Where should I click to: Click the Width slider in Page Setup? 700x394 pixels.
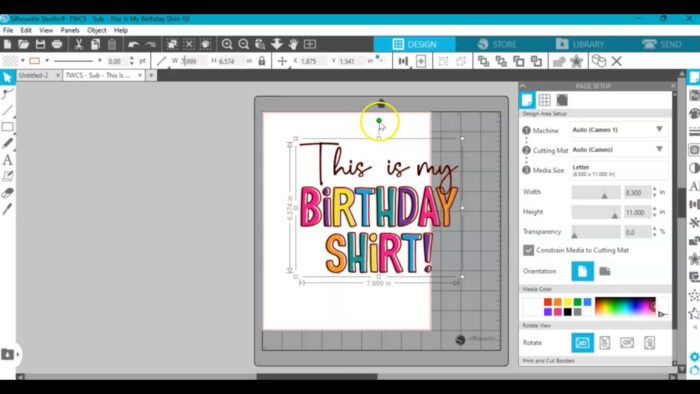pos(596,192)
